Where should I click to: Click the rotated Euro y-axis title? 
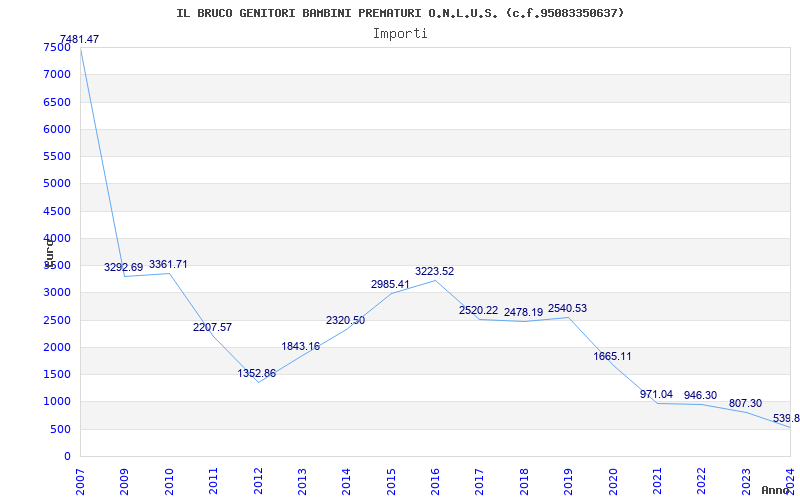[x=49, y=253]
